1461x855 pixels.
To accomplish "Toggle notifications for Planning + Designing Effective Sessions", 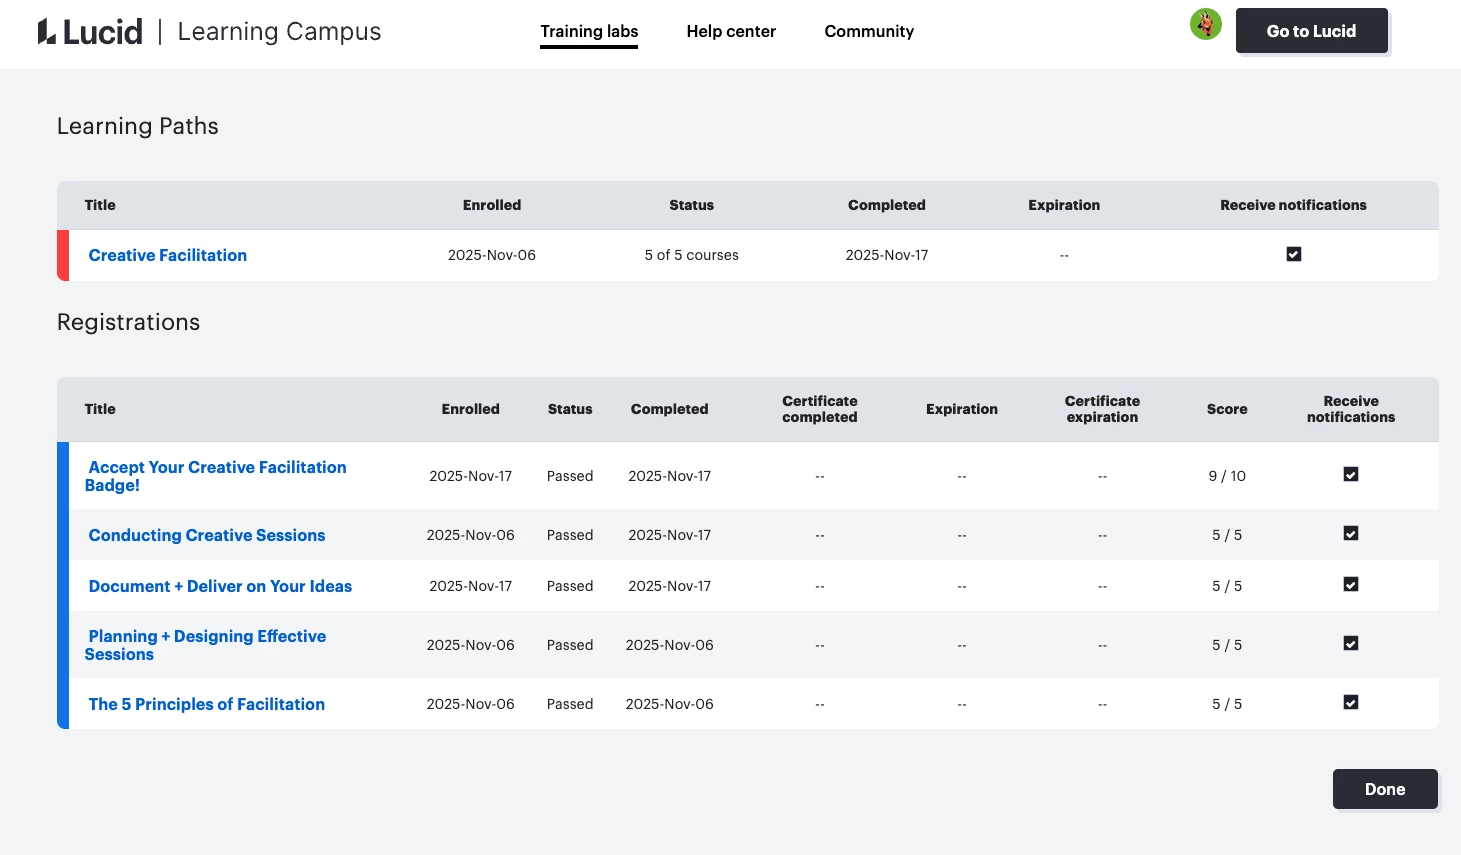I will [1351, 643].
